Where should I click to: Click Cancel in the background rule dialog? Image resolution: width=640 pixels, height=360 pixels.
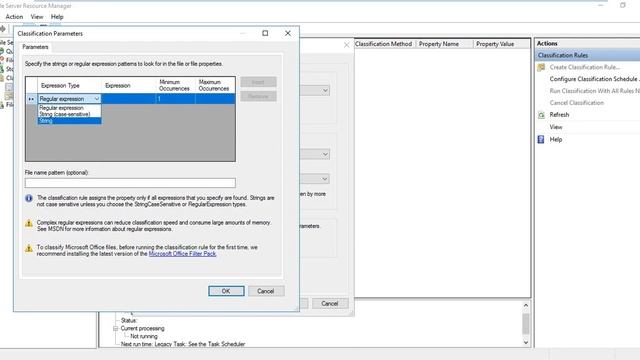pyautogui.click(x=330, y=304)
